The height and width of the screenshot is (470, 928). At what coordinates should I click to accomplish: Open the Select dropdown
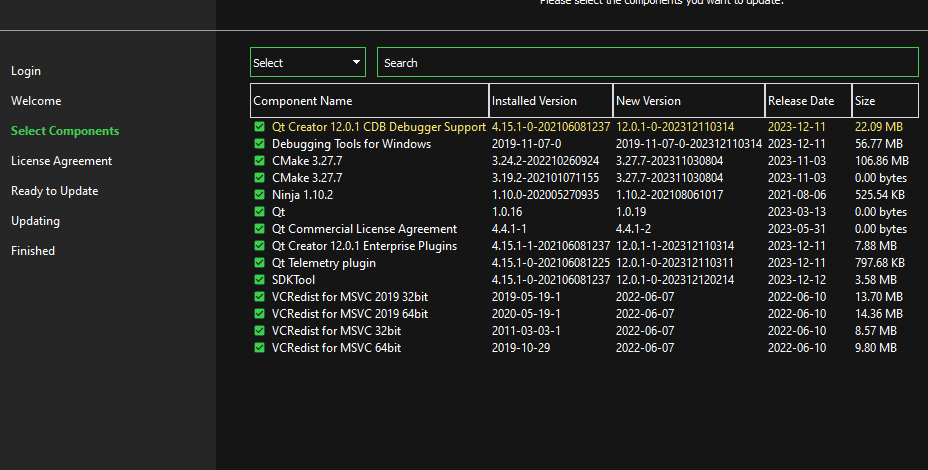(308, 62)
